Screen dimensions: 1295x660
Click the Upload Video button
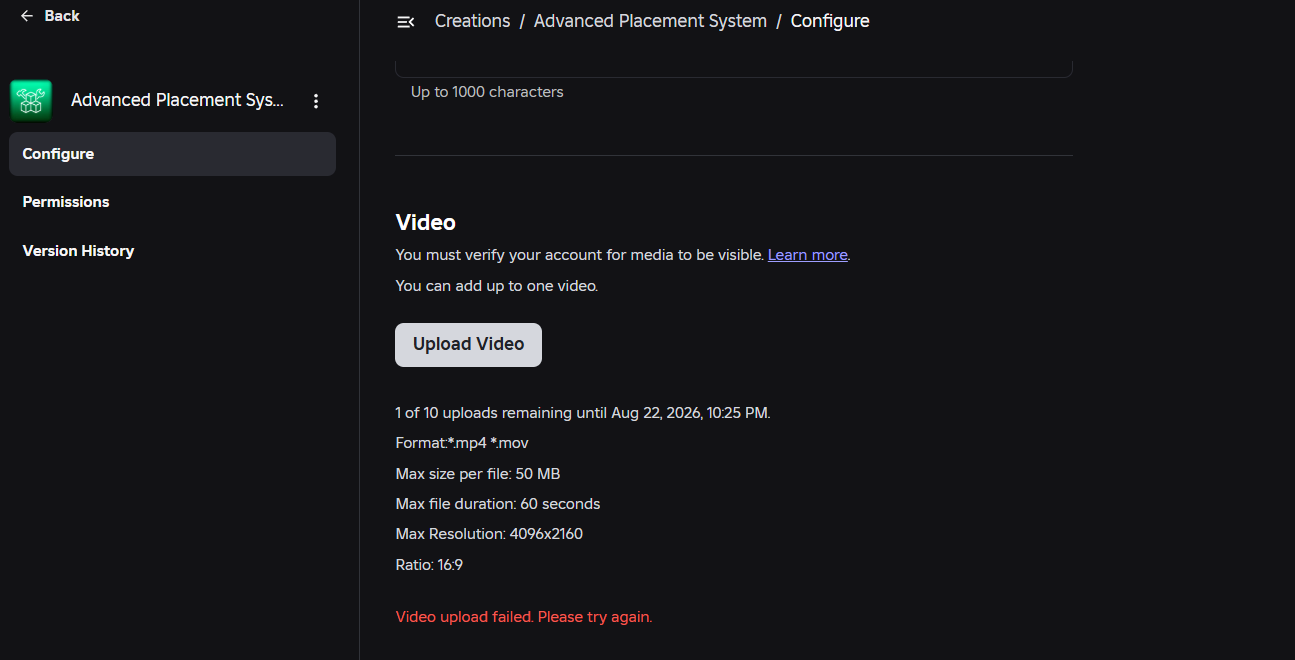(x=468, y=344)
